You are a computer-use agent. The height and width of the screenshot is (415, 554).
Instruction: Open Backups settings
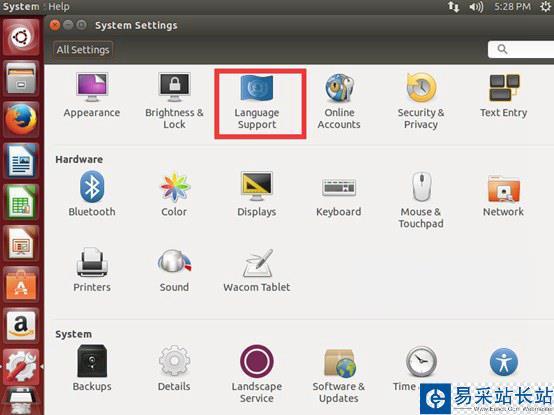coord(92,368)
